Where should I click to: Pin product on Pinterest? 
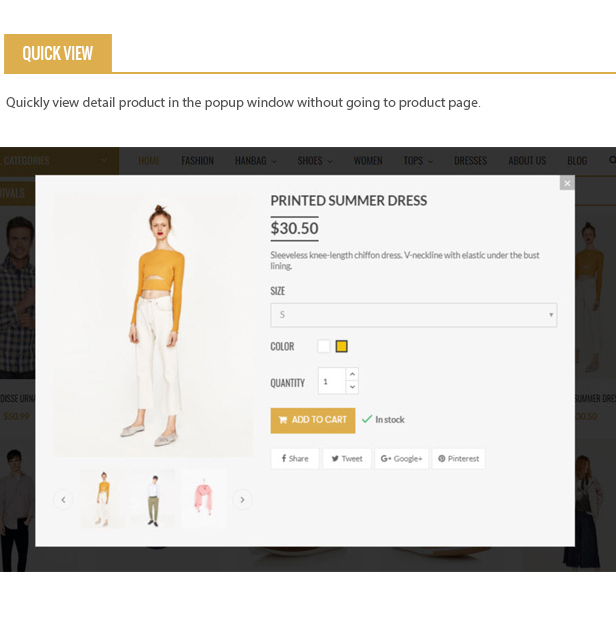(459, 459)
